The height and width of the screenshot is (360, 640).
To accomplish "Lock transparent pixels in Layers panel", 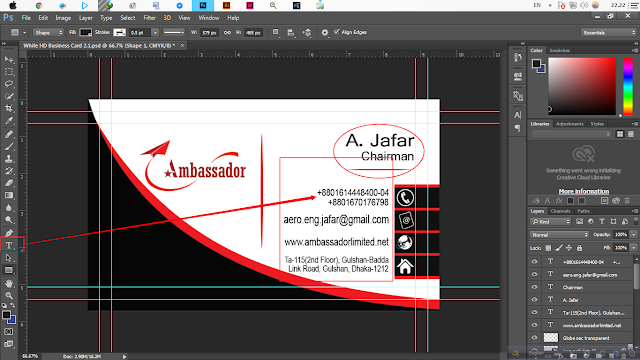I will [x=548, y=248].
